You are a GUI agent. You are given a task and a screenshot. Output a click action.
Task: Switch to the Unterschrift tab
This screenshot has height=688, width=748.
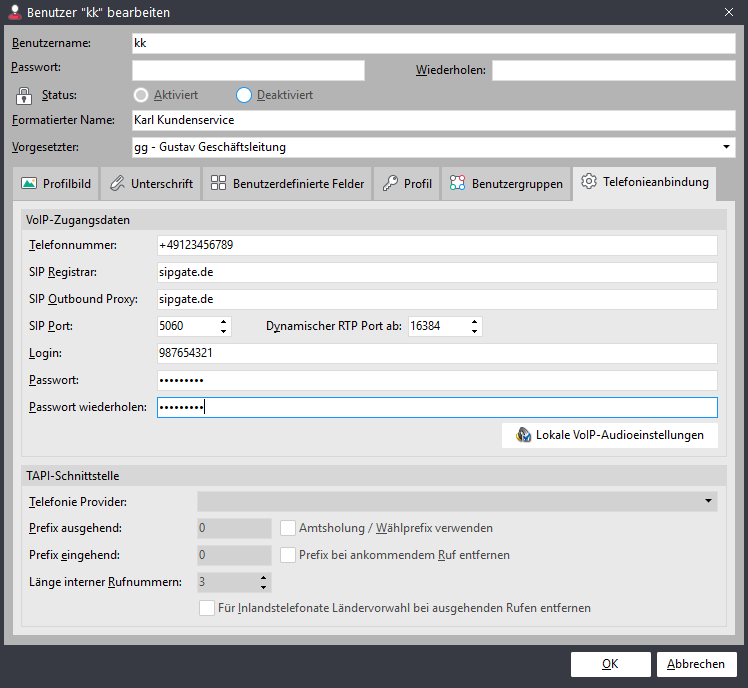151,184
